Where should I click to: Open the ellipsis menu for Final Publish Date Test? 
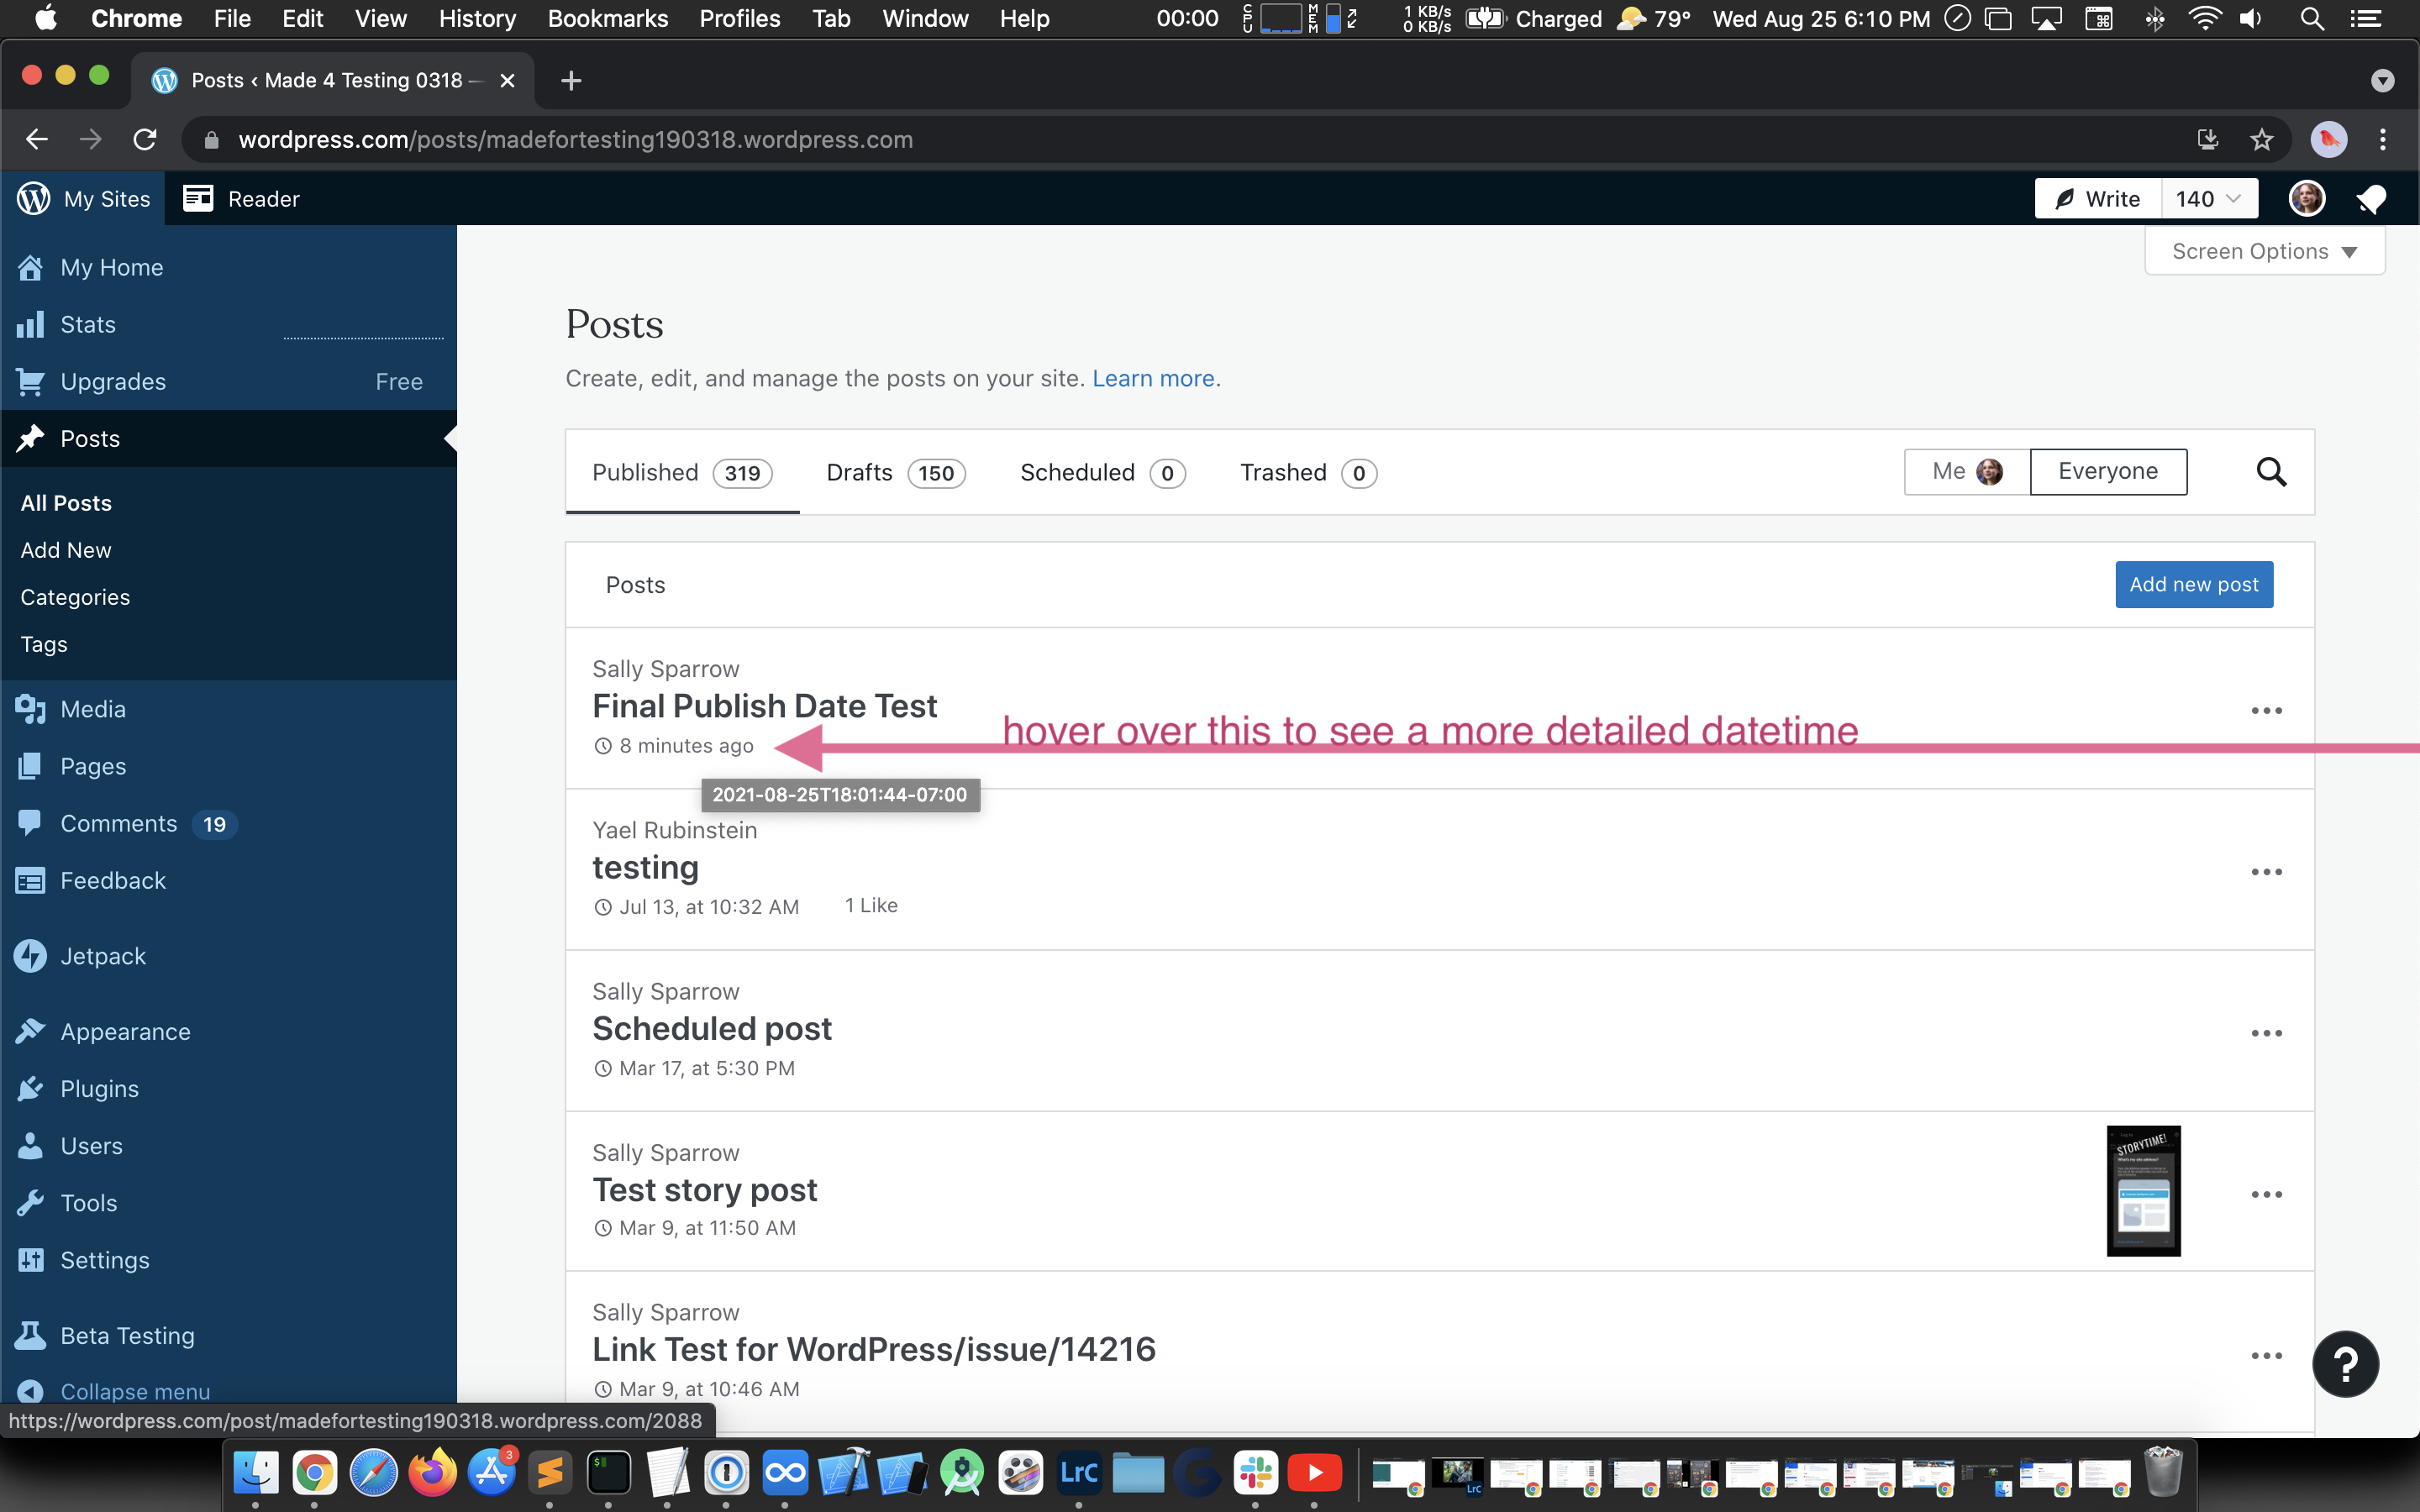point(2266,710)
